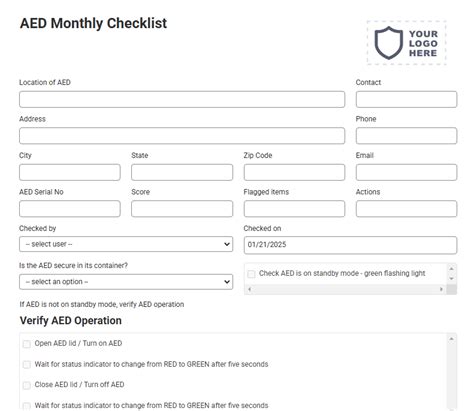Tick Open AED lid / Turn on AED
The image size is (474, 411).
click(27, 344)
